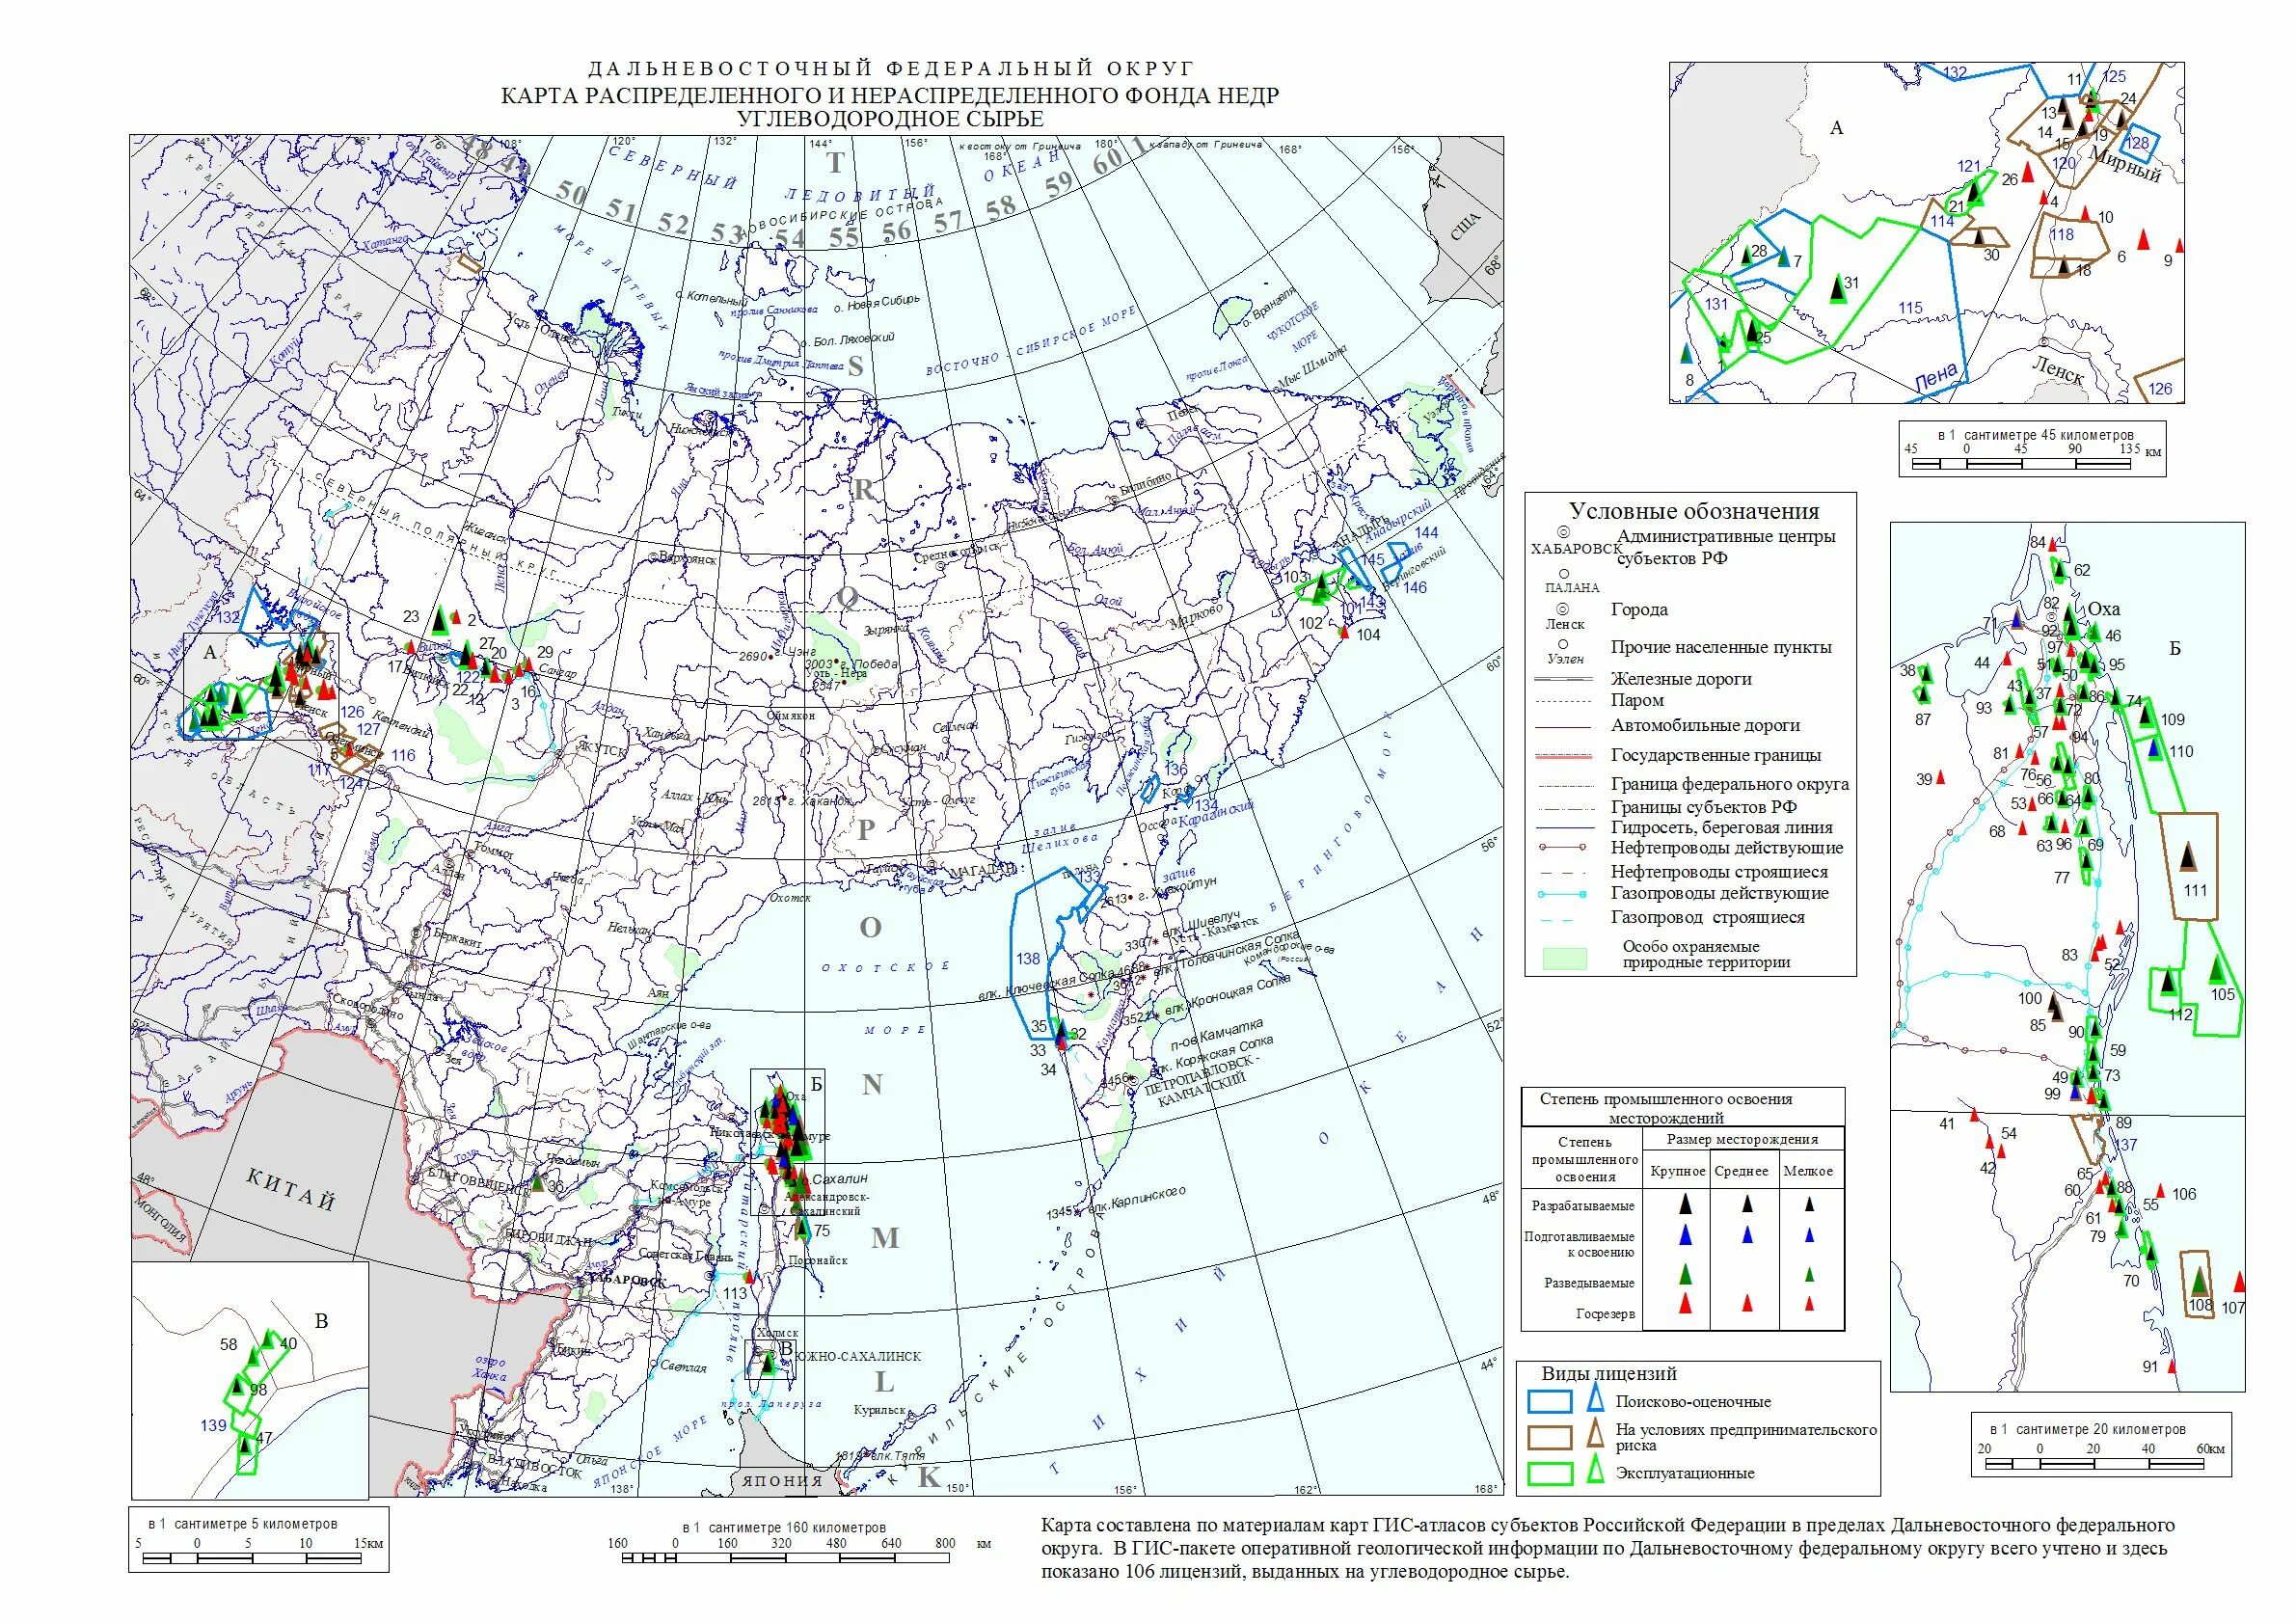Click the Виды лицензий heading
Viewport: 2296px width, 1623px height.
click(x=1608, y=1374)
